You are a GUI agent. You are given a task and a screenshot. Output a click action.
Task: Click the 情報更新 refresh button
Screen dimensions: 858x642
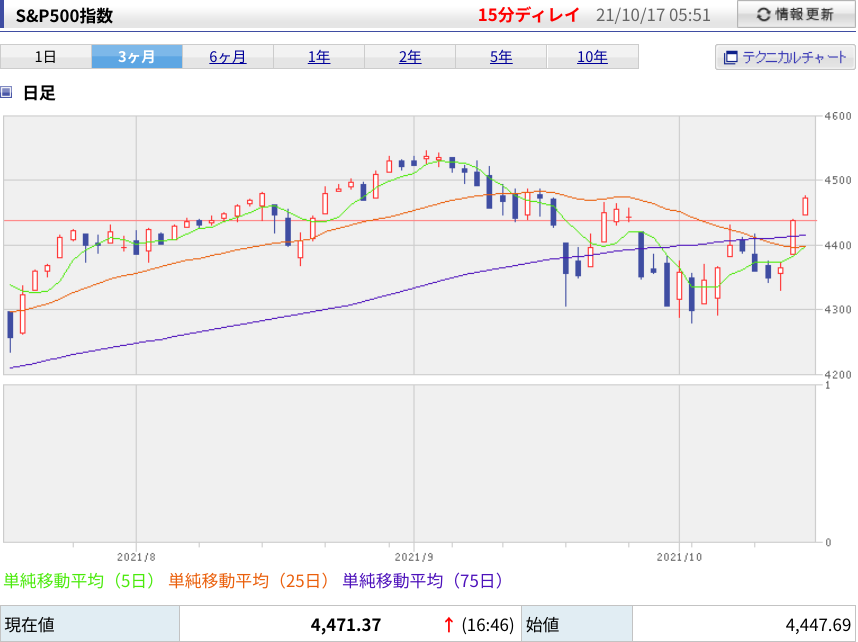coord(796,14)
